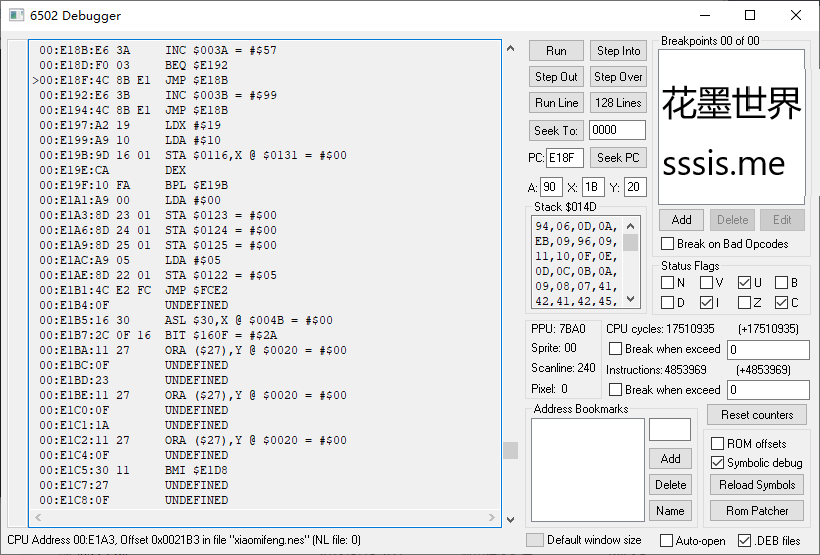This screenshot has height=555, width=820.
Task: Focus the A register field
Action: (551, 187)
